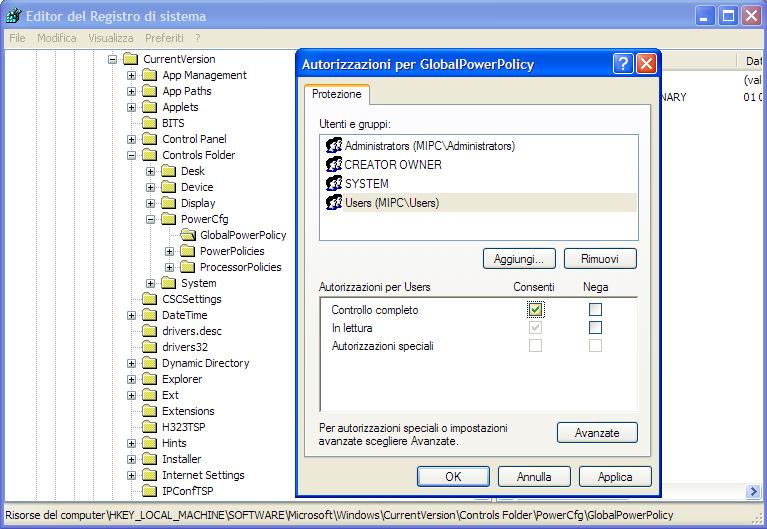Click the Registry Editor title bar icon

point(13,16)
